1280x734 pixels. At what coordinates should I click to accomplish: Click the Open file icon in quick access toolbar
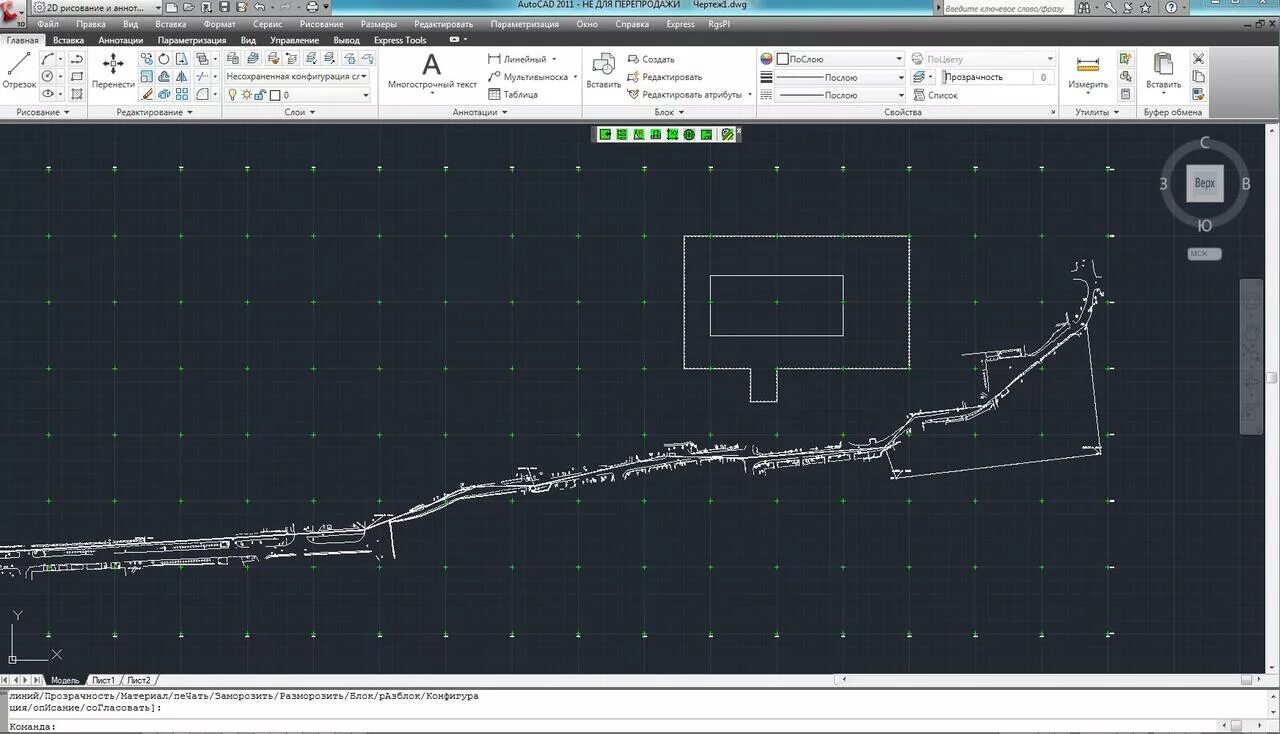pyautogui.click(x=190, y=7)
